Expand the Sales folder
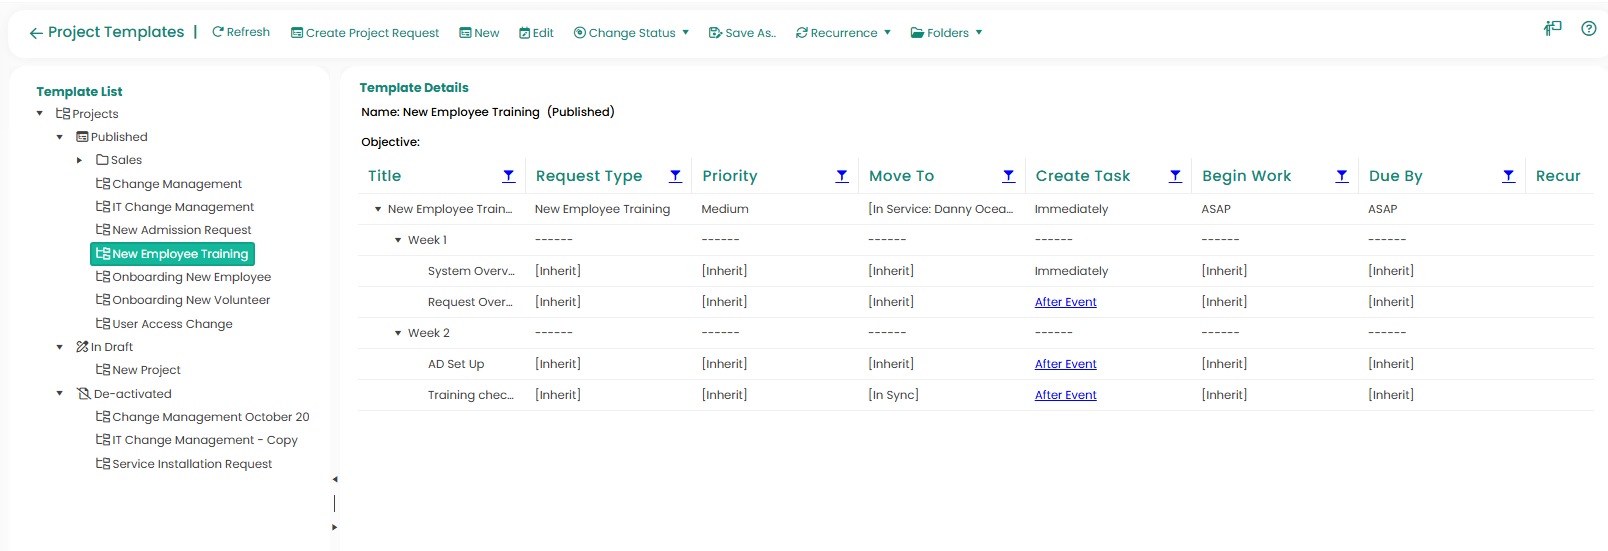 [80, 160]
